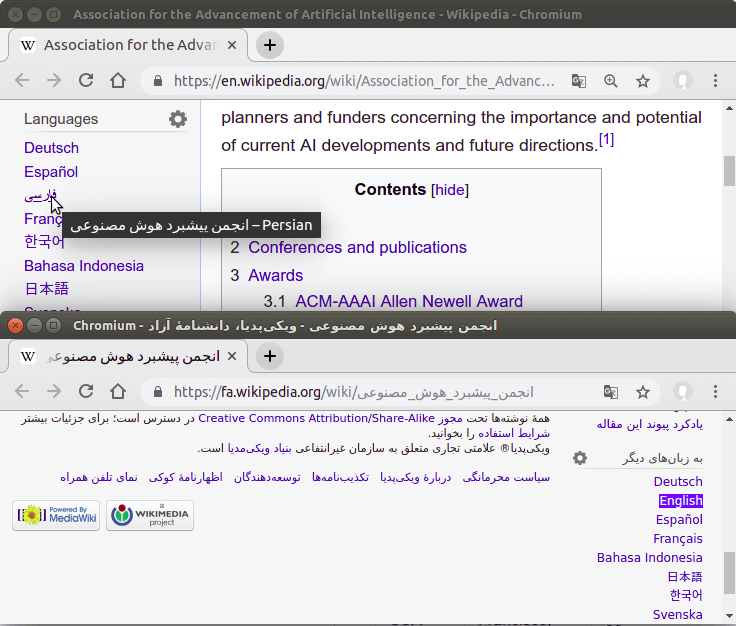Bookmark the English Wikipedia page with star
Screen dimensions: 736x626
[x=643, y=81]
